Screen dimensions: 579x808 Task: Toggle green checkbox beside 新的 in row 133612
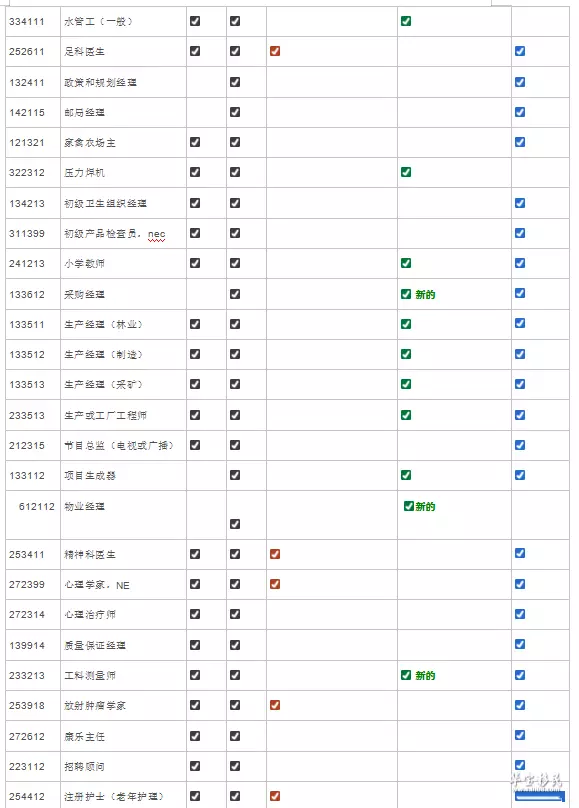pos(406,294)
